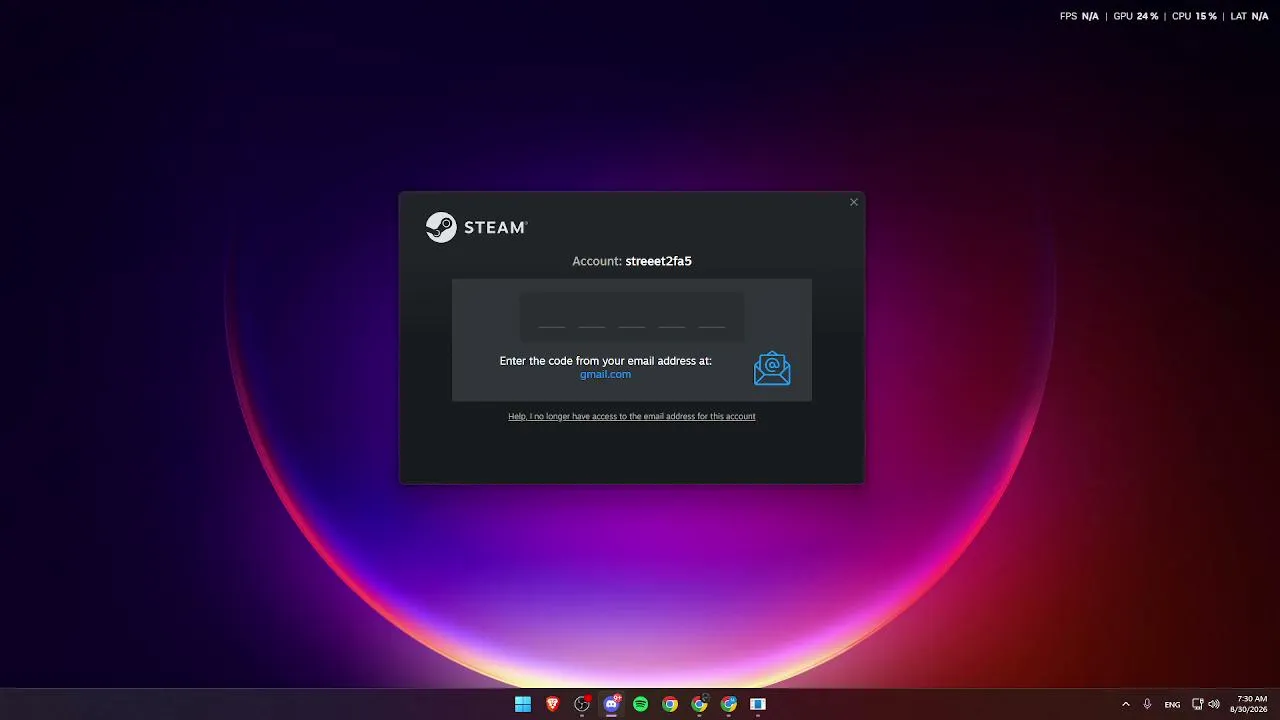Open the Chrome icon without a badge
Image resolution: width=1280 pixels, height=720 pixels.
[x=670, y=704]
